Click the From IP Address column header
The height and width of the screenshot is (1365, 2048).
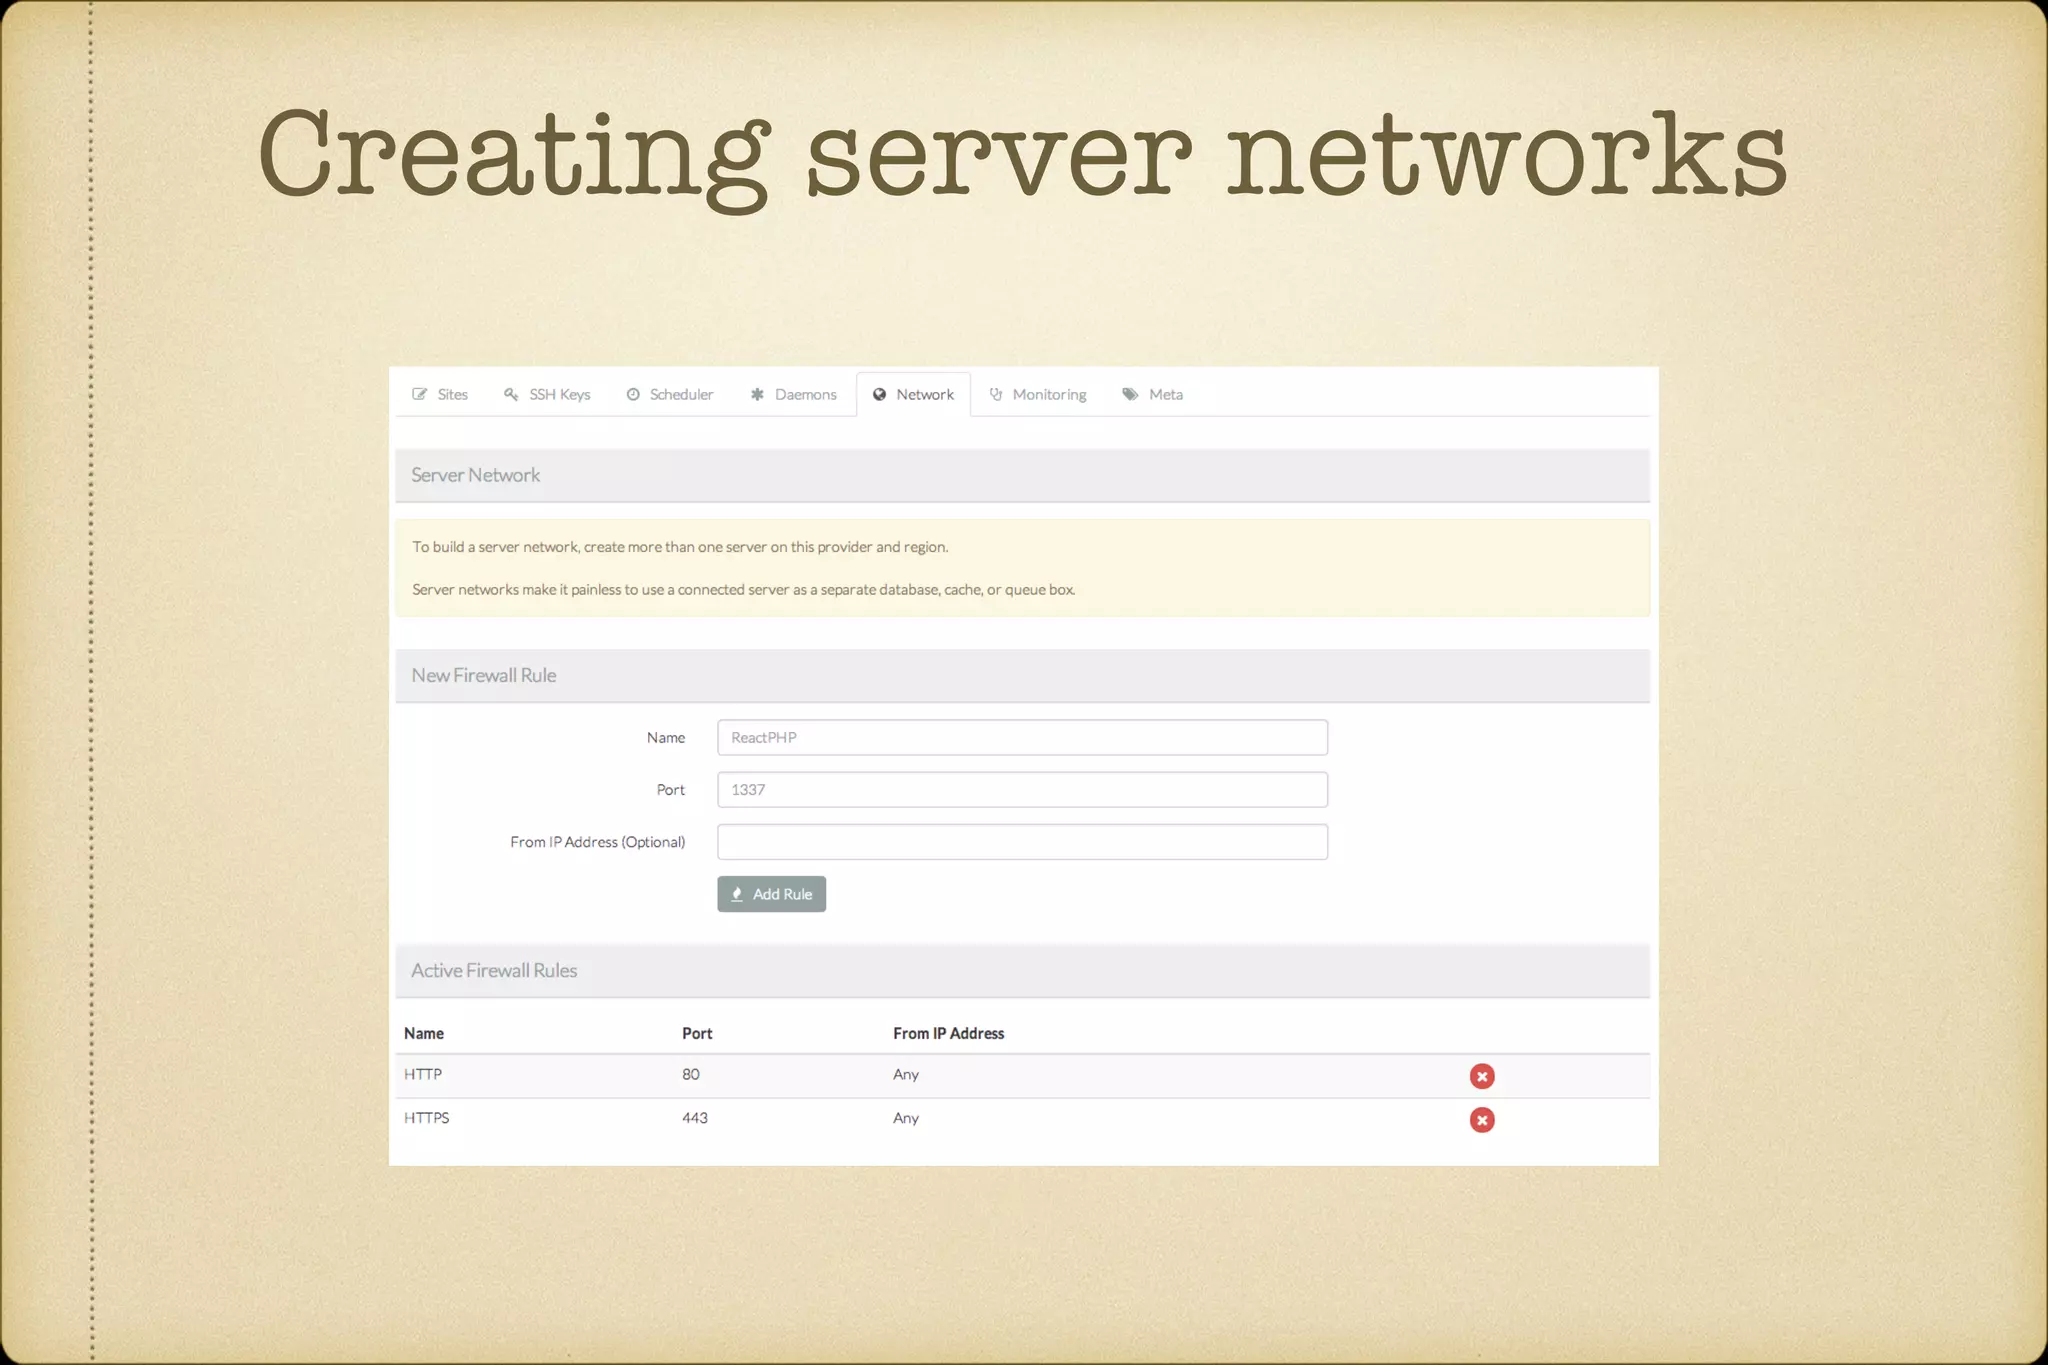click(948, 1033)
